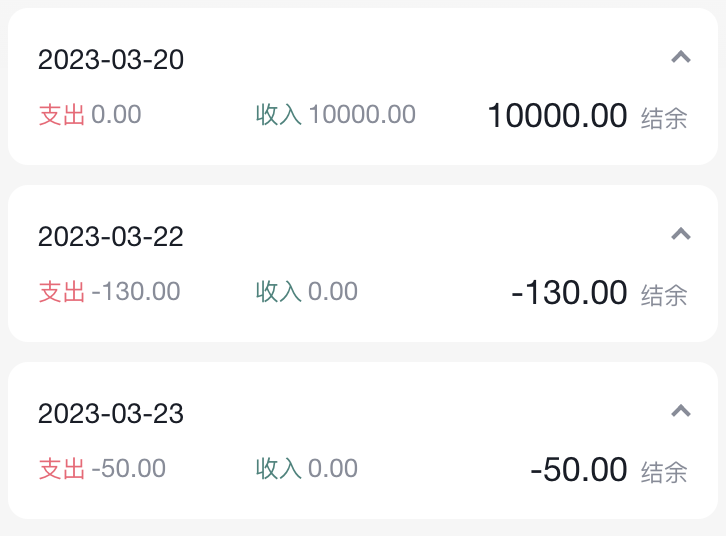The width and height of the screenshot is (726, 536).
Task: Click the 10000.00 balance amount
Action: coord(557,116)
